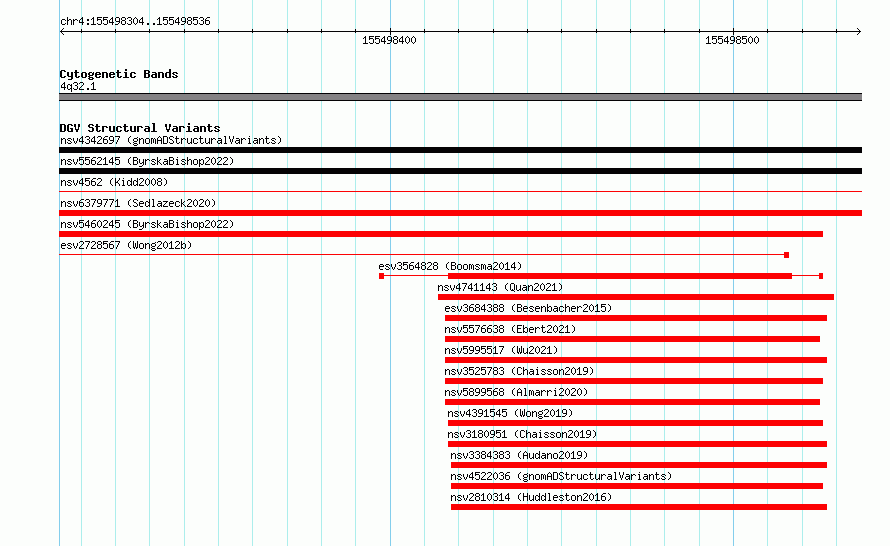Click the nsv5460245 (ByrskaBishop2022) label
Viewport: 890px width, 546px height.
pyautogui.click(x=147, y=224)
